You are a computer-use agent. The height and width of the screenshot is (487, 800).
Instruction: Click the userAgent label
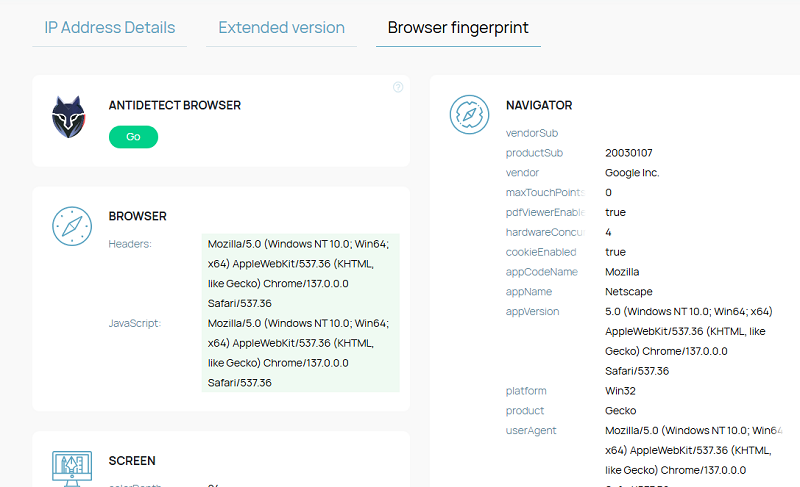coord(531,431)
